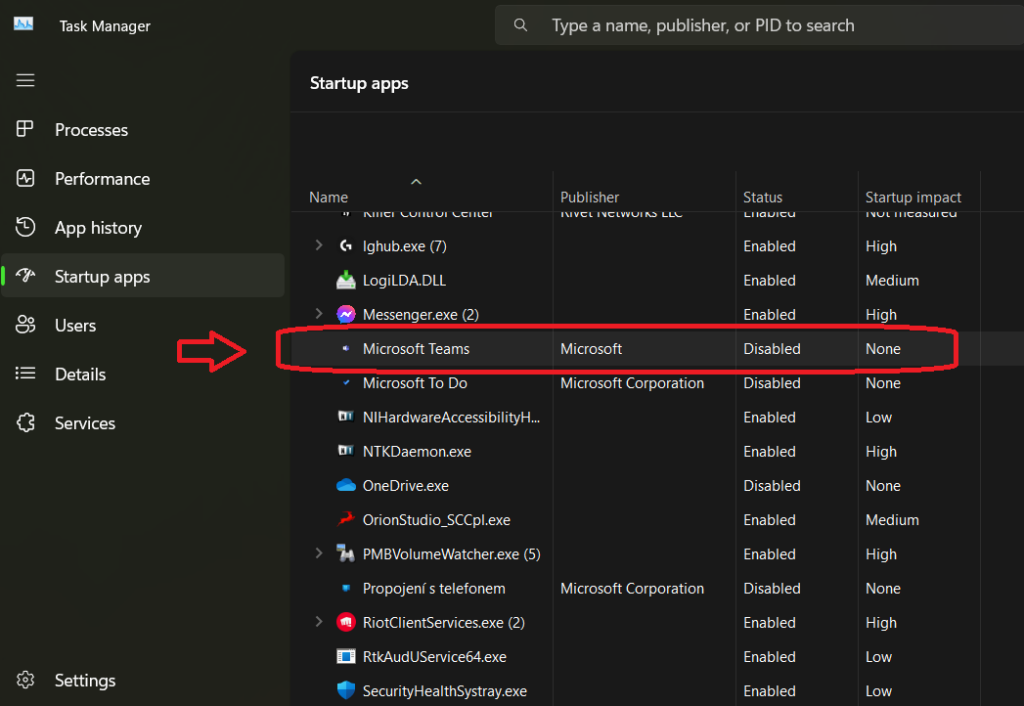Toggle the hamburger navigation menu
Screen dimensions: 1024x706
(x=25, y=80)
